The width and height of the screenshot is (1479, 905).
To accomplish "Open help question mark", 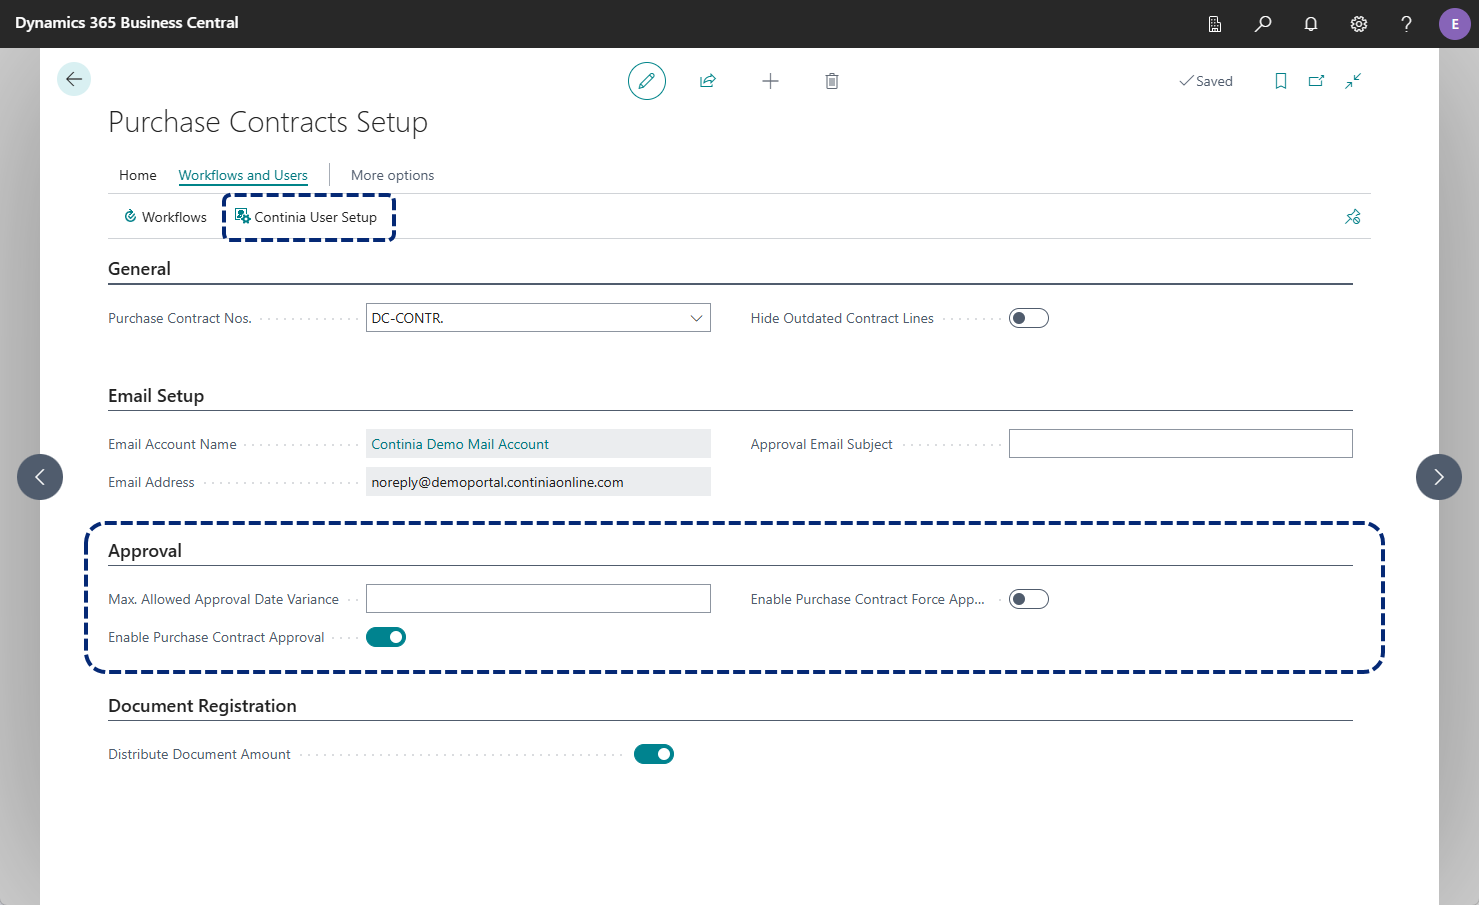I will (1407, 24).
